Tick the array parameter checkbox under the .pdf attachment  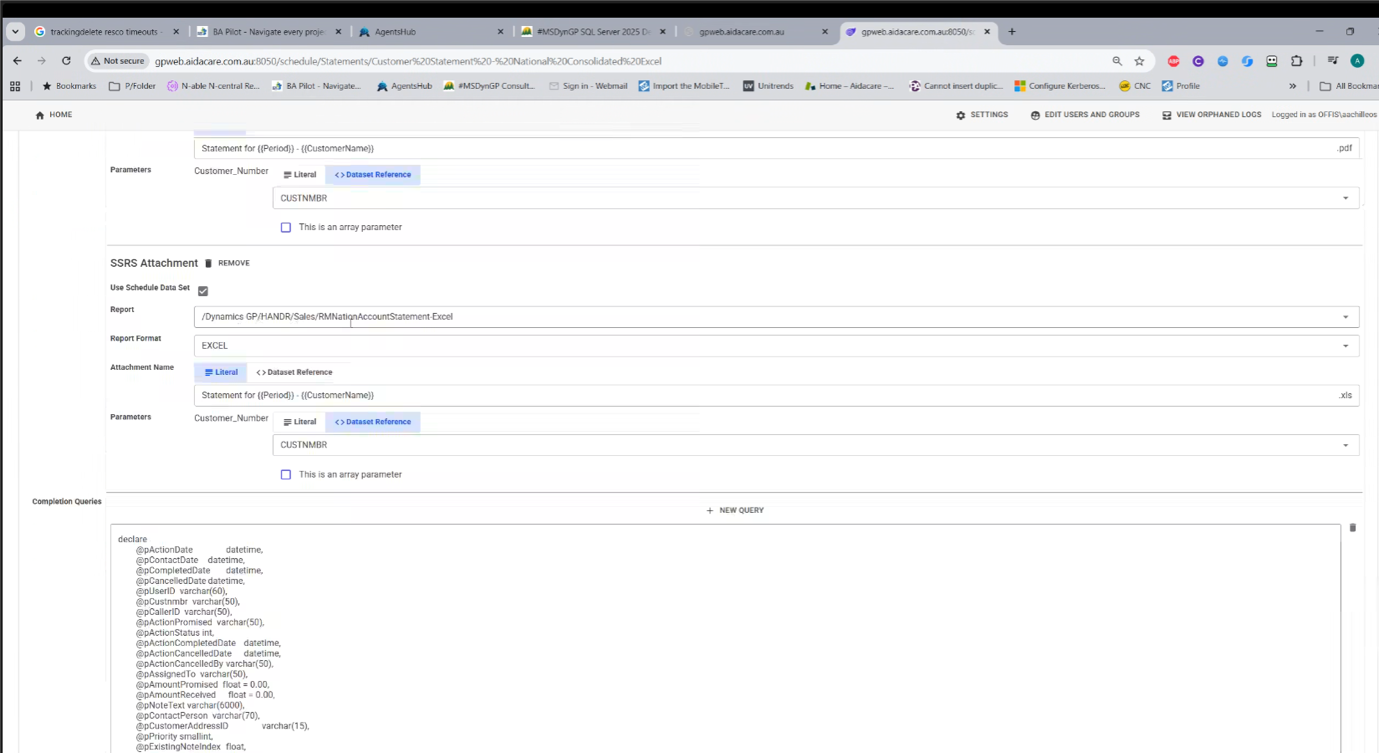tap(286, 227)
